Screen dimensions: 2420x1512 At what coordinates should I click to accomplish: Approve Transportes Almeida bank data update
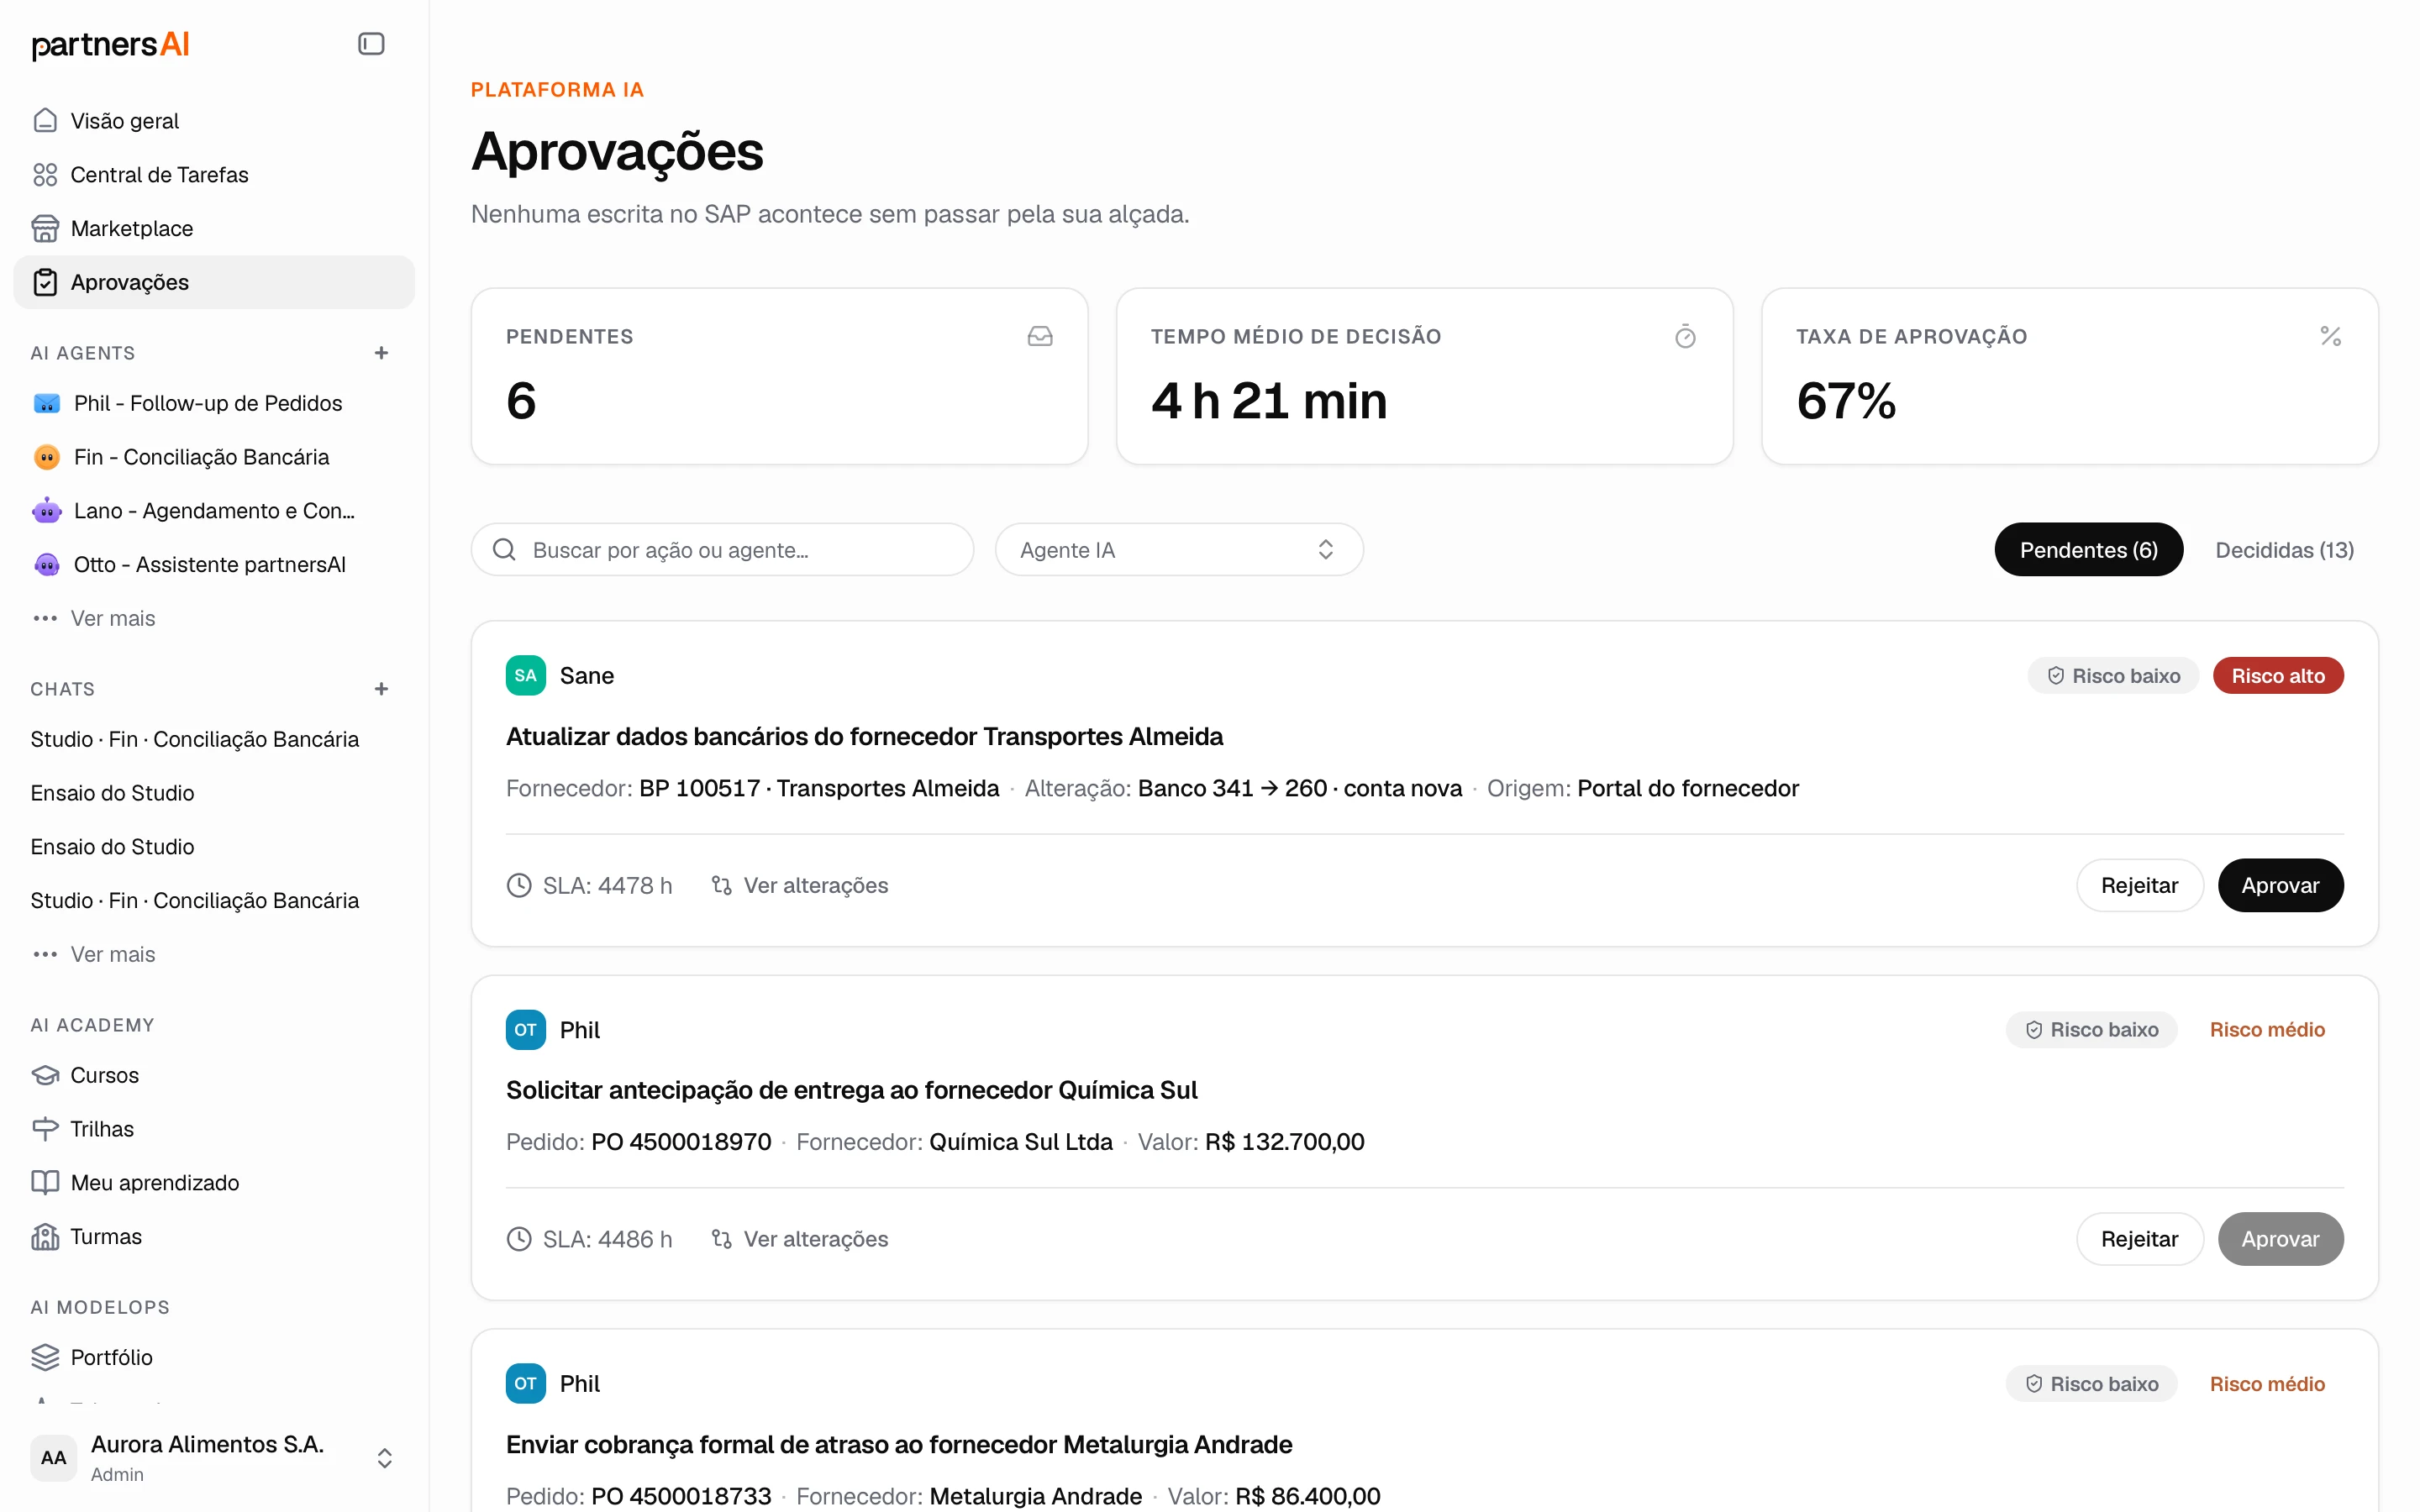[2280, 885]
